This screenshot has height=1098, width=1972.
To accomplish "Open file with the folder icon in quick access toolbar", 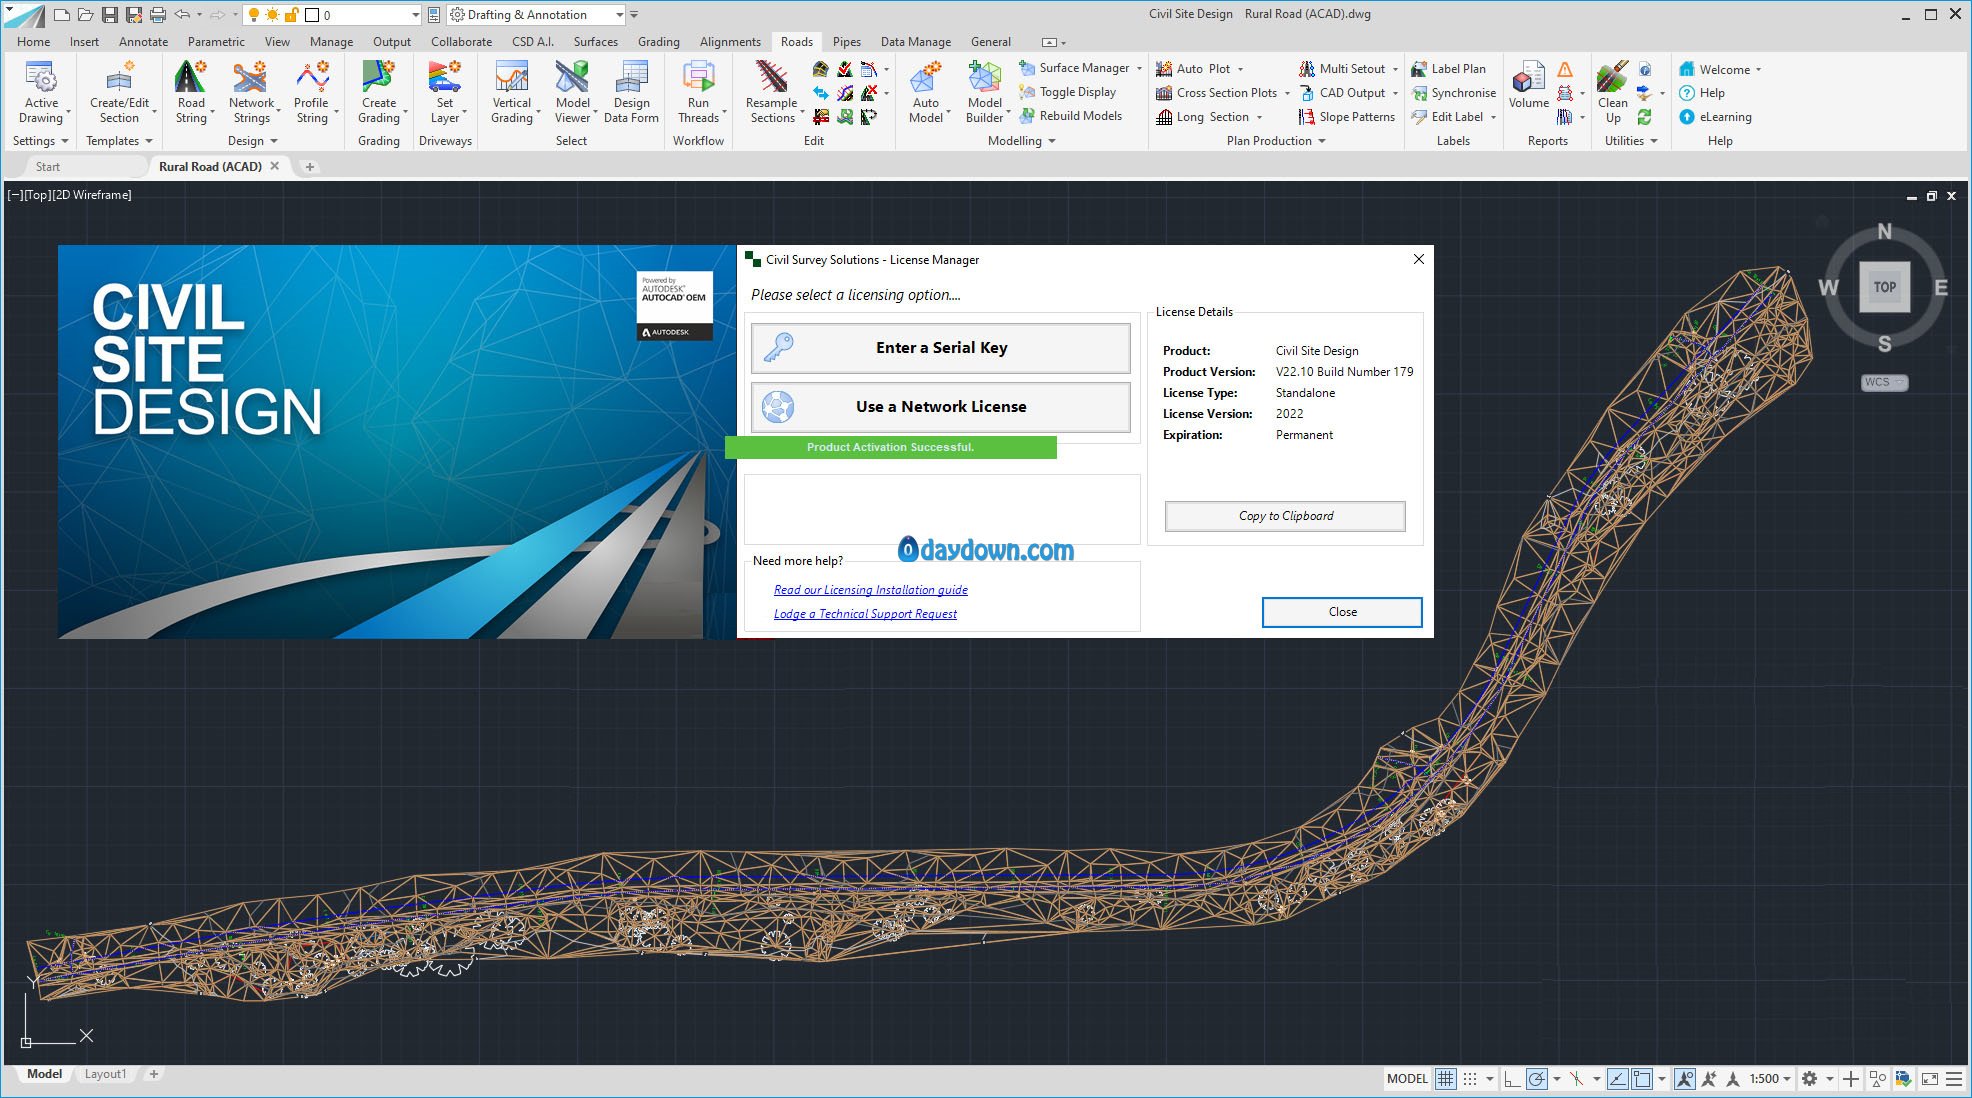I will point(86,15).
